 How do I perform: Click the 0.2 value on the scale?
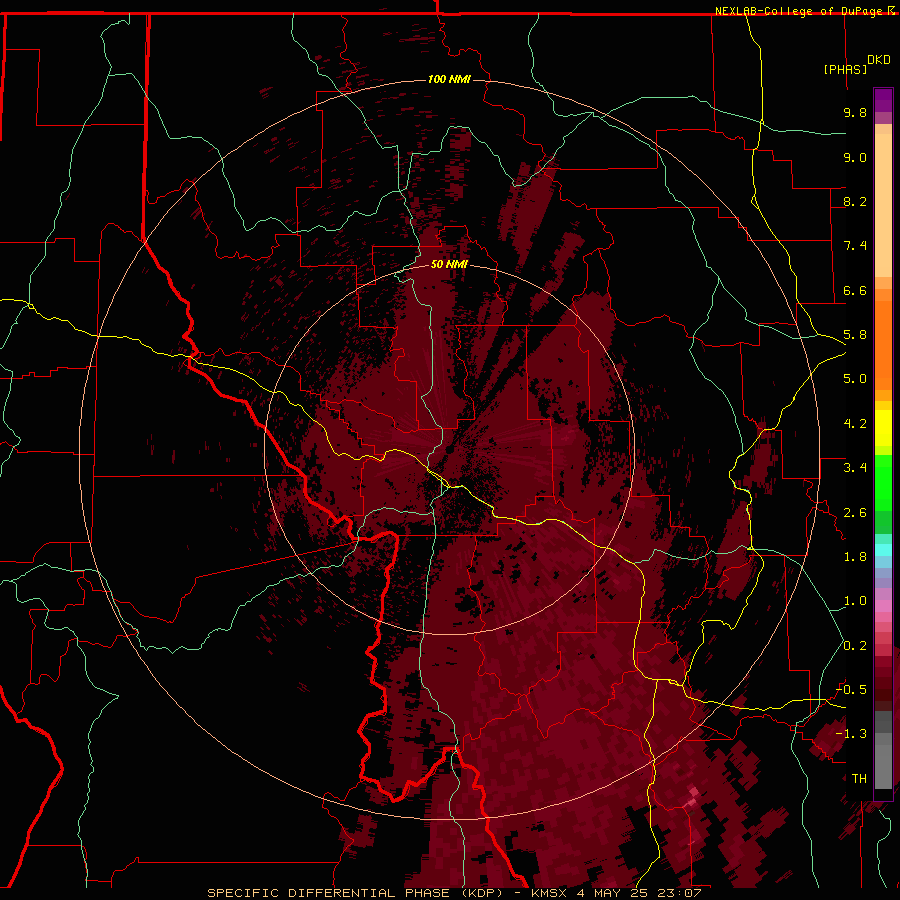pyautogui.click(x=855, y=646)
